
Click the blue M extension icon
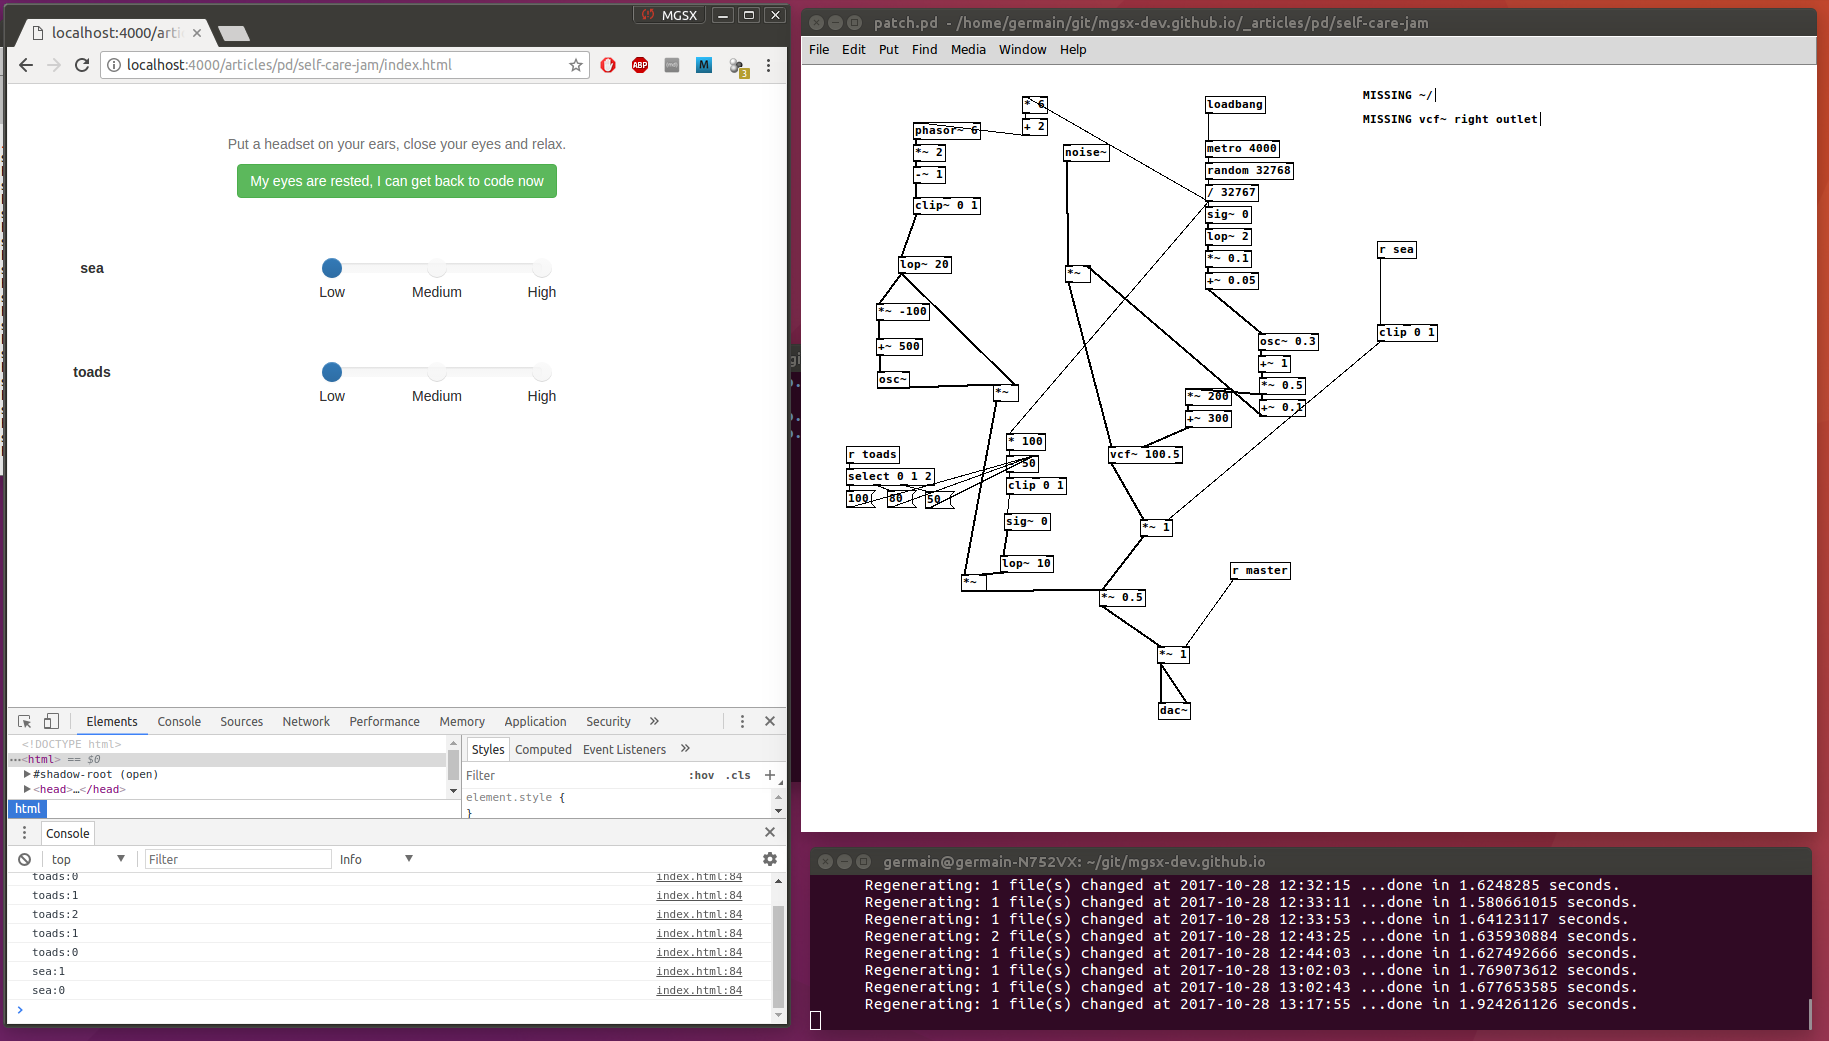704,65
